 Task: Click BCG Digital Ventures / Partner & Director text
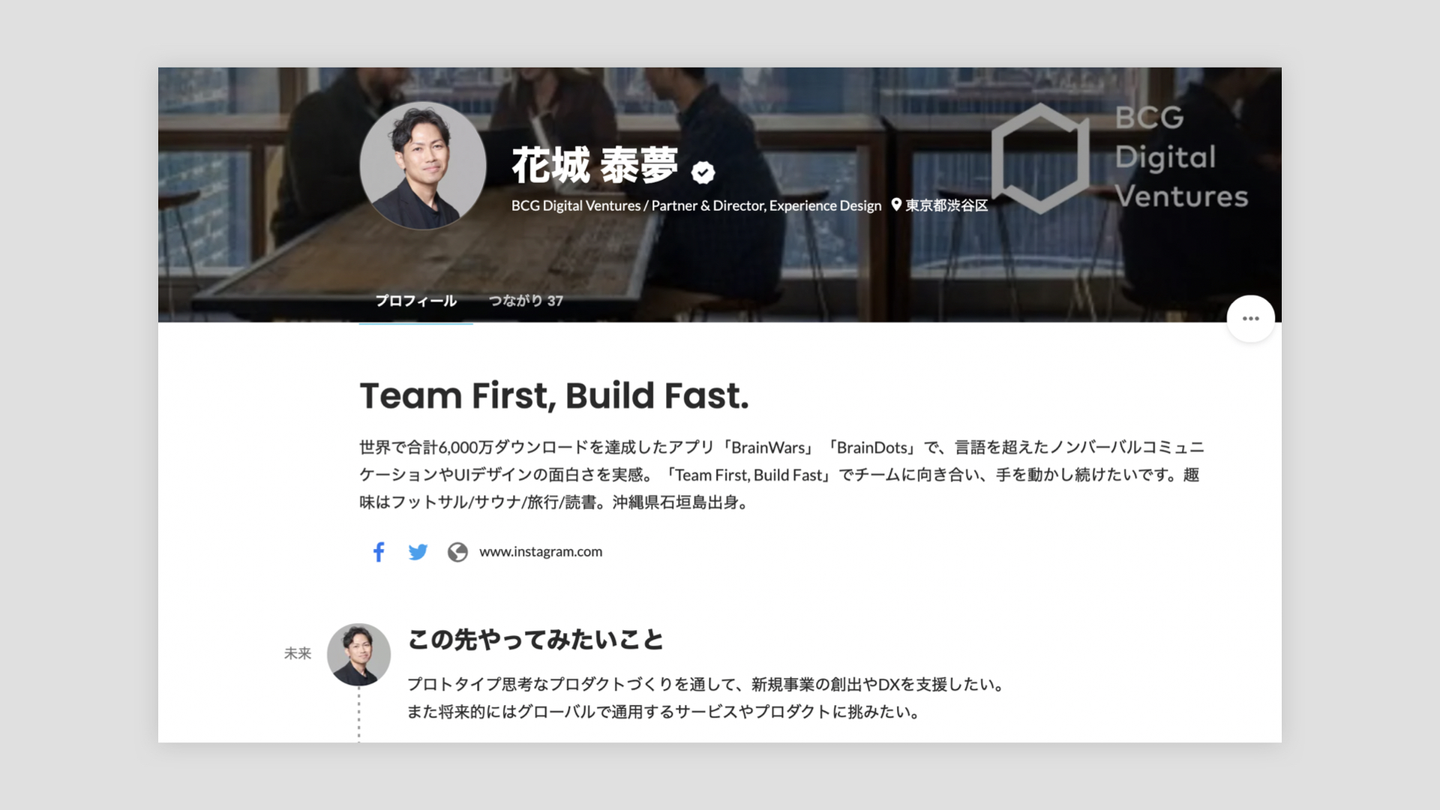coord(697,205)
